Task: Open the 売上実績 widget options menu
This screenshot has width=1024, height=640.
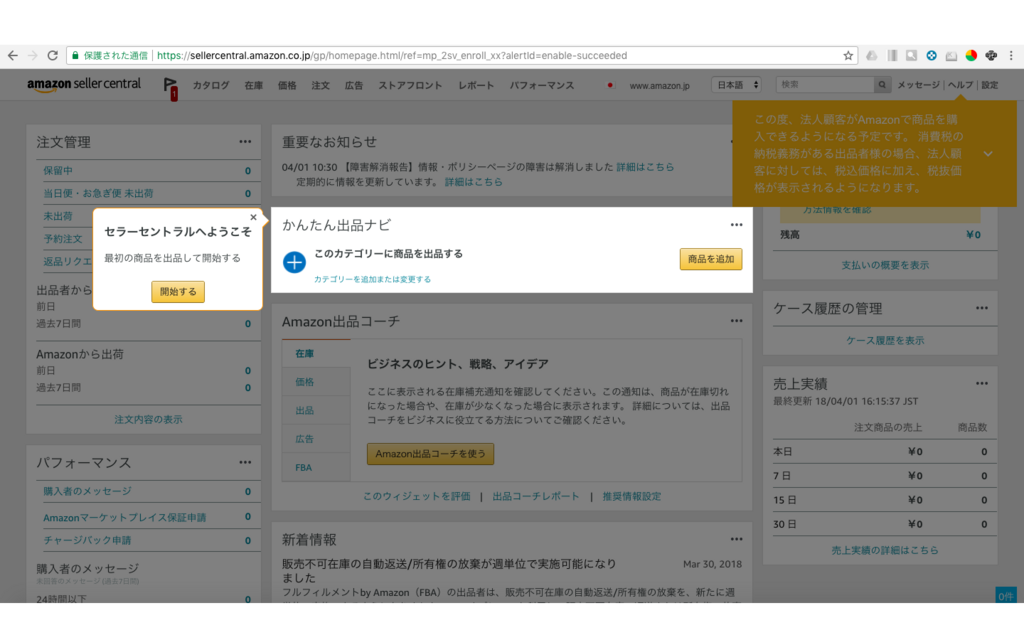Action: point(982,383)
